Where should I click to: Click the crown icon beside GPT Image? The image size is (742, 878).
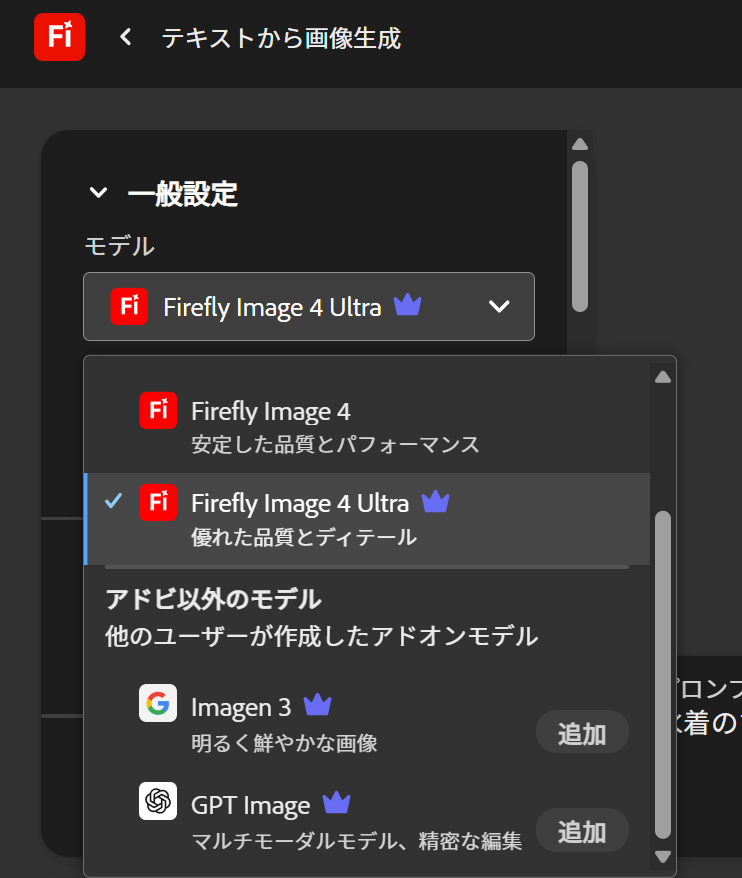coord(337,802)
